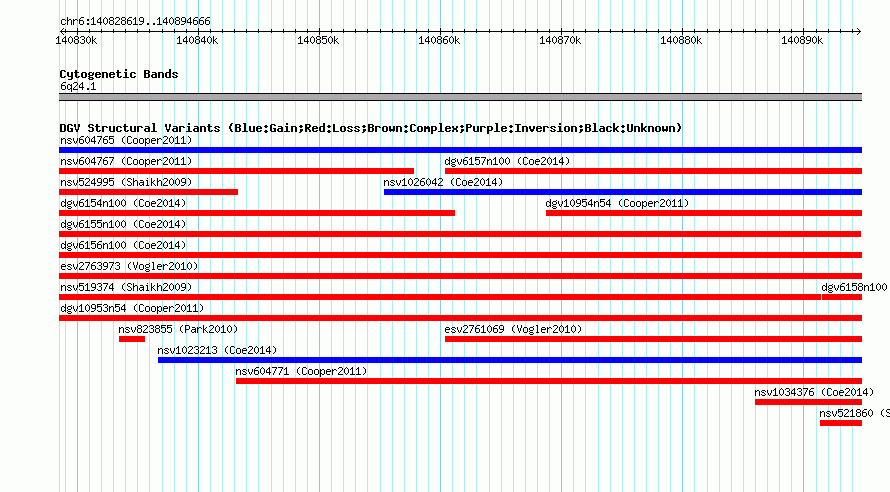Click the nsv823855 short red bar
Viewport: 890px width, 492px height.
tap(132, 339)
